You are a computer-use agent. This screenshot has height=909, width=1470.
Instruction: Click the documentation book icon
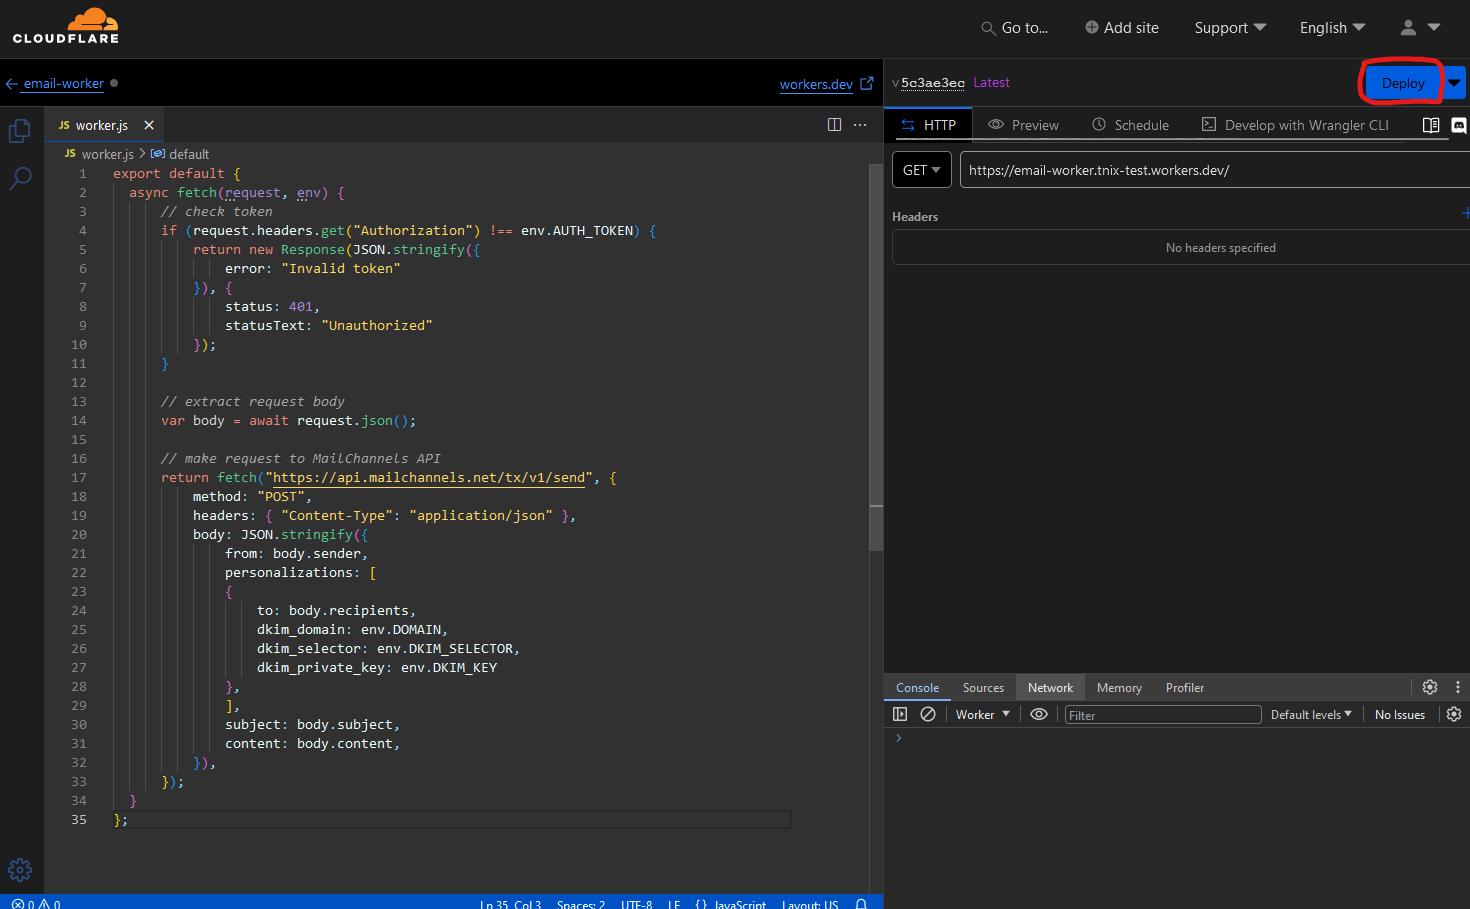1431,125
